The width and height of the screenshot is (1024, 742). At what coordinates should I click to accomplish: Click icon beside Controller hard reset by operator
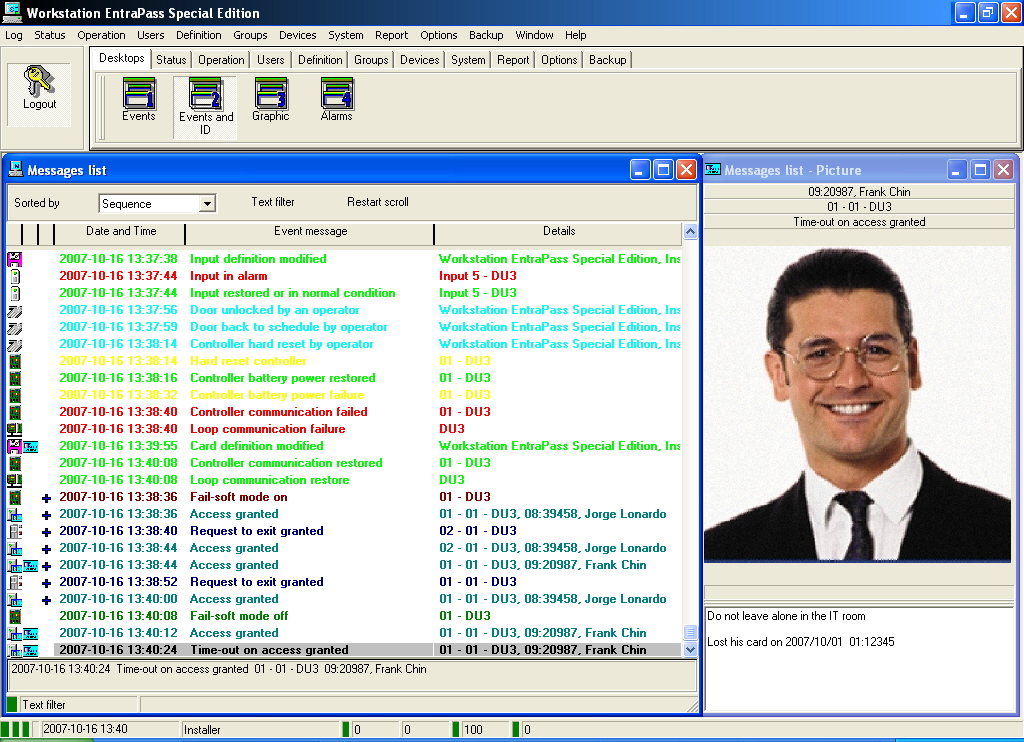pos(14,344)
